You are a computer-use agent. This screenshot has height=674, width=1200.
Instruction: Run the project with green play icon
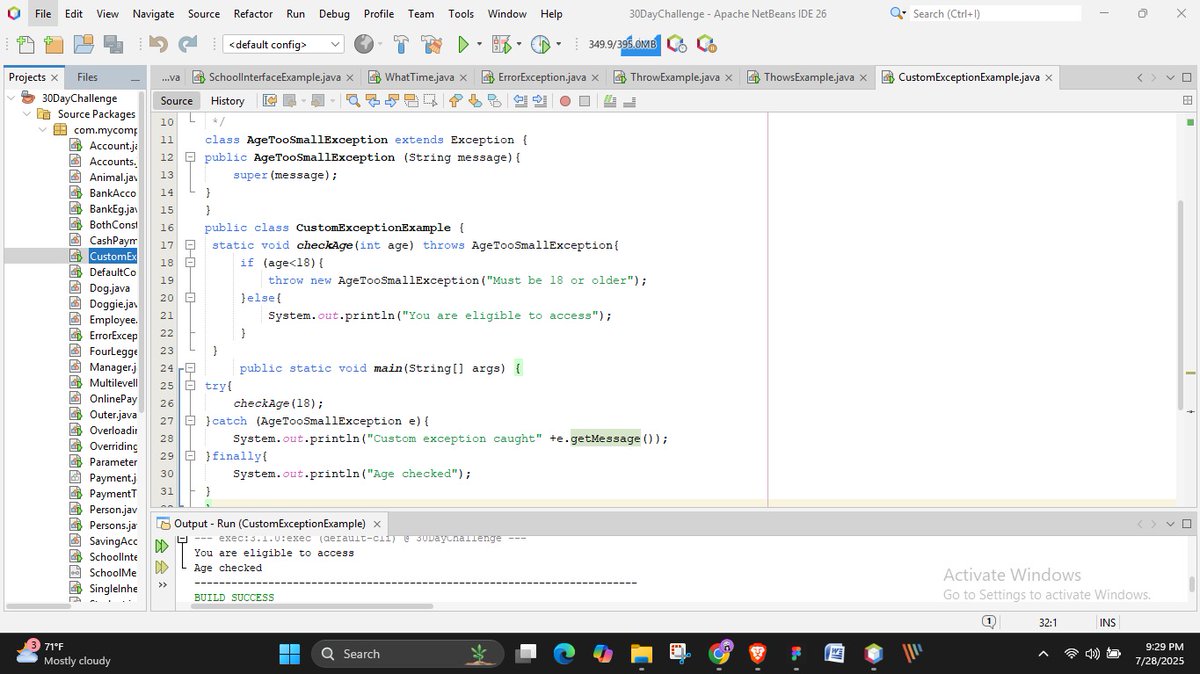[x=463, y=44]
